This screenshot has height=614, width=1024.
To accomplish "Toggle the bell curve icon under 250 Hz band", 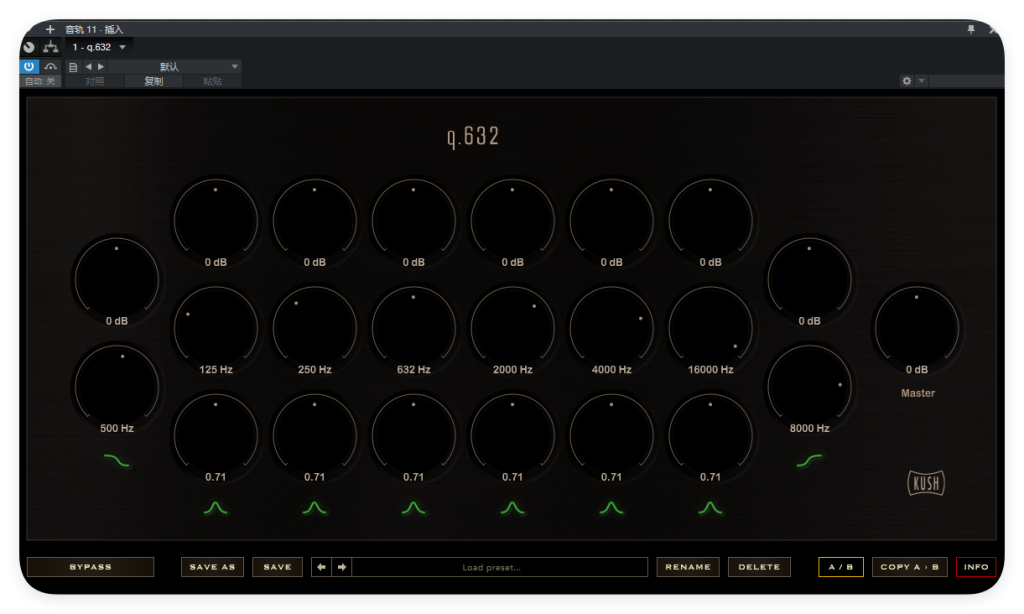I will tap(315, 508).
